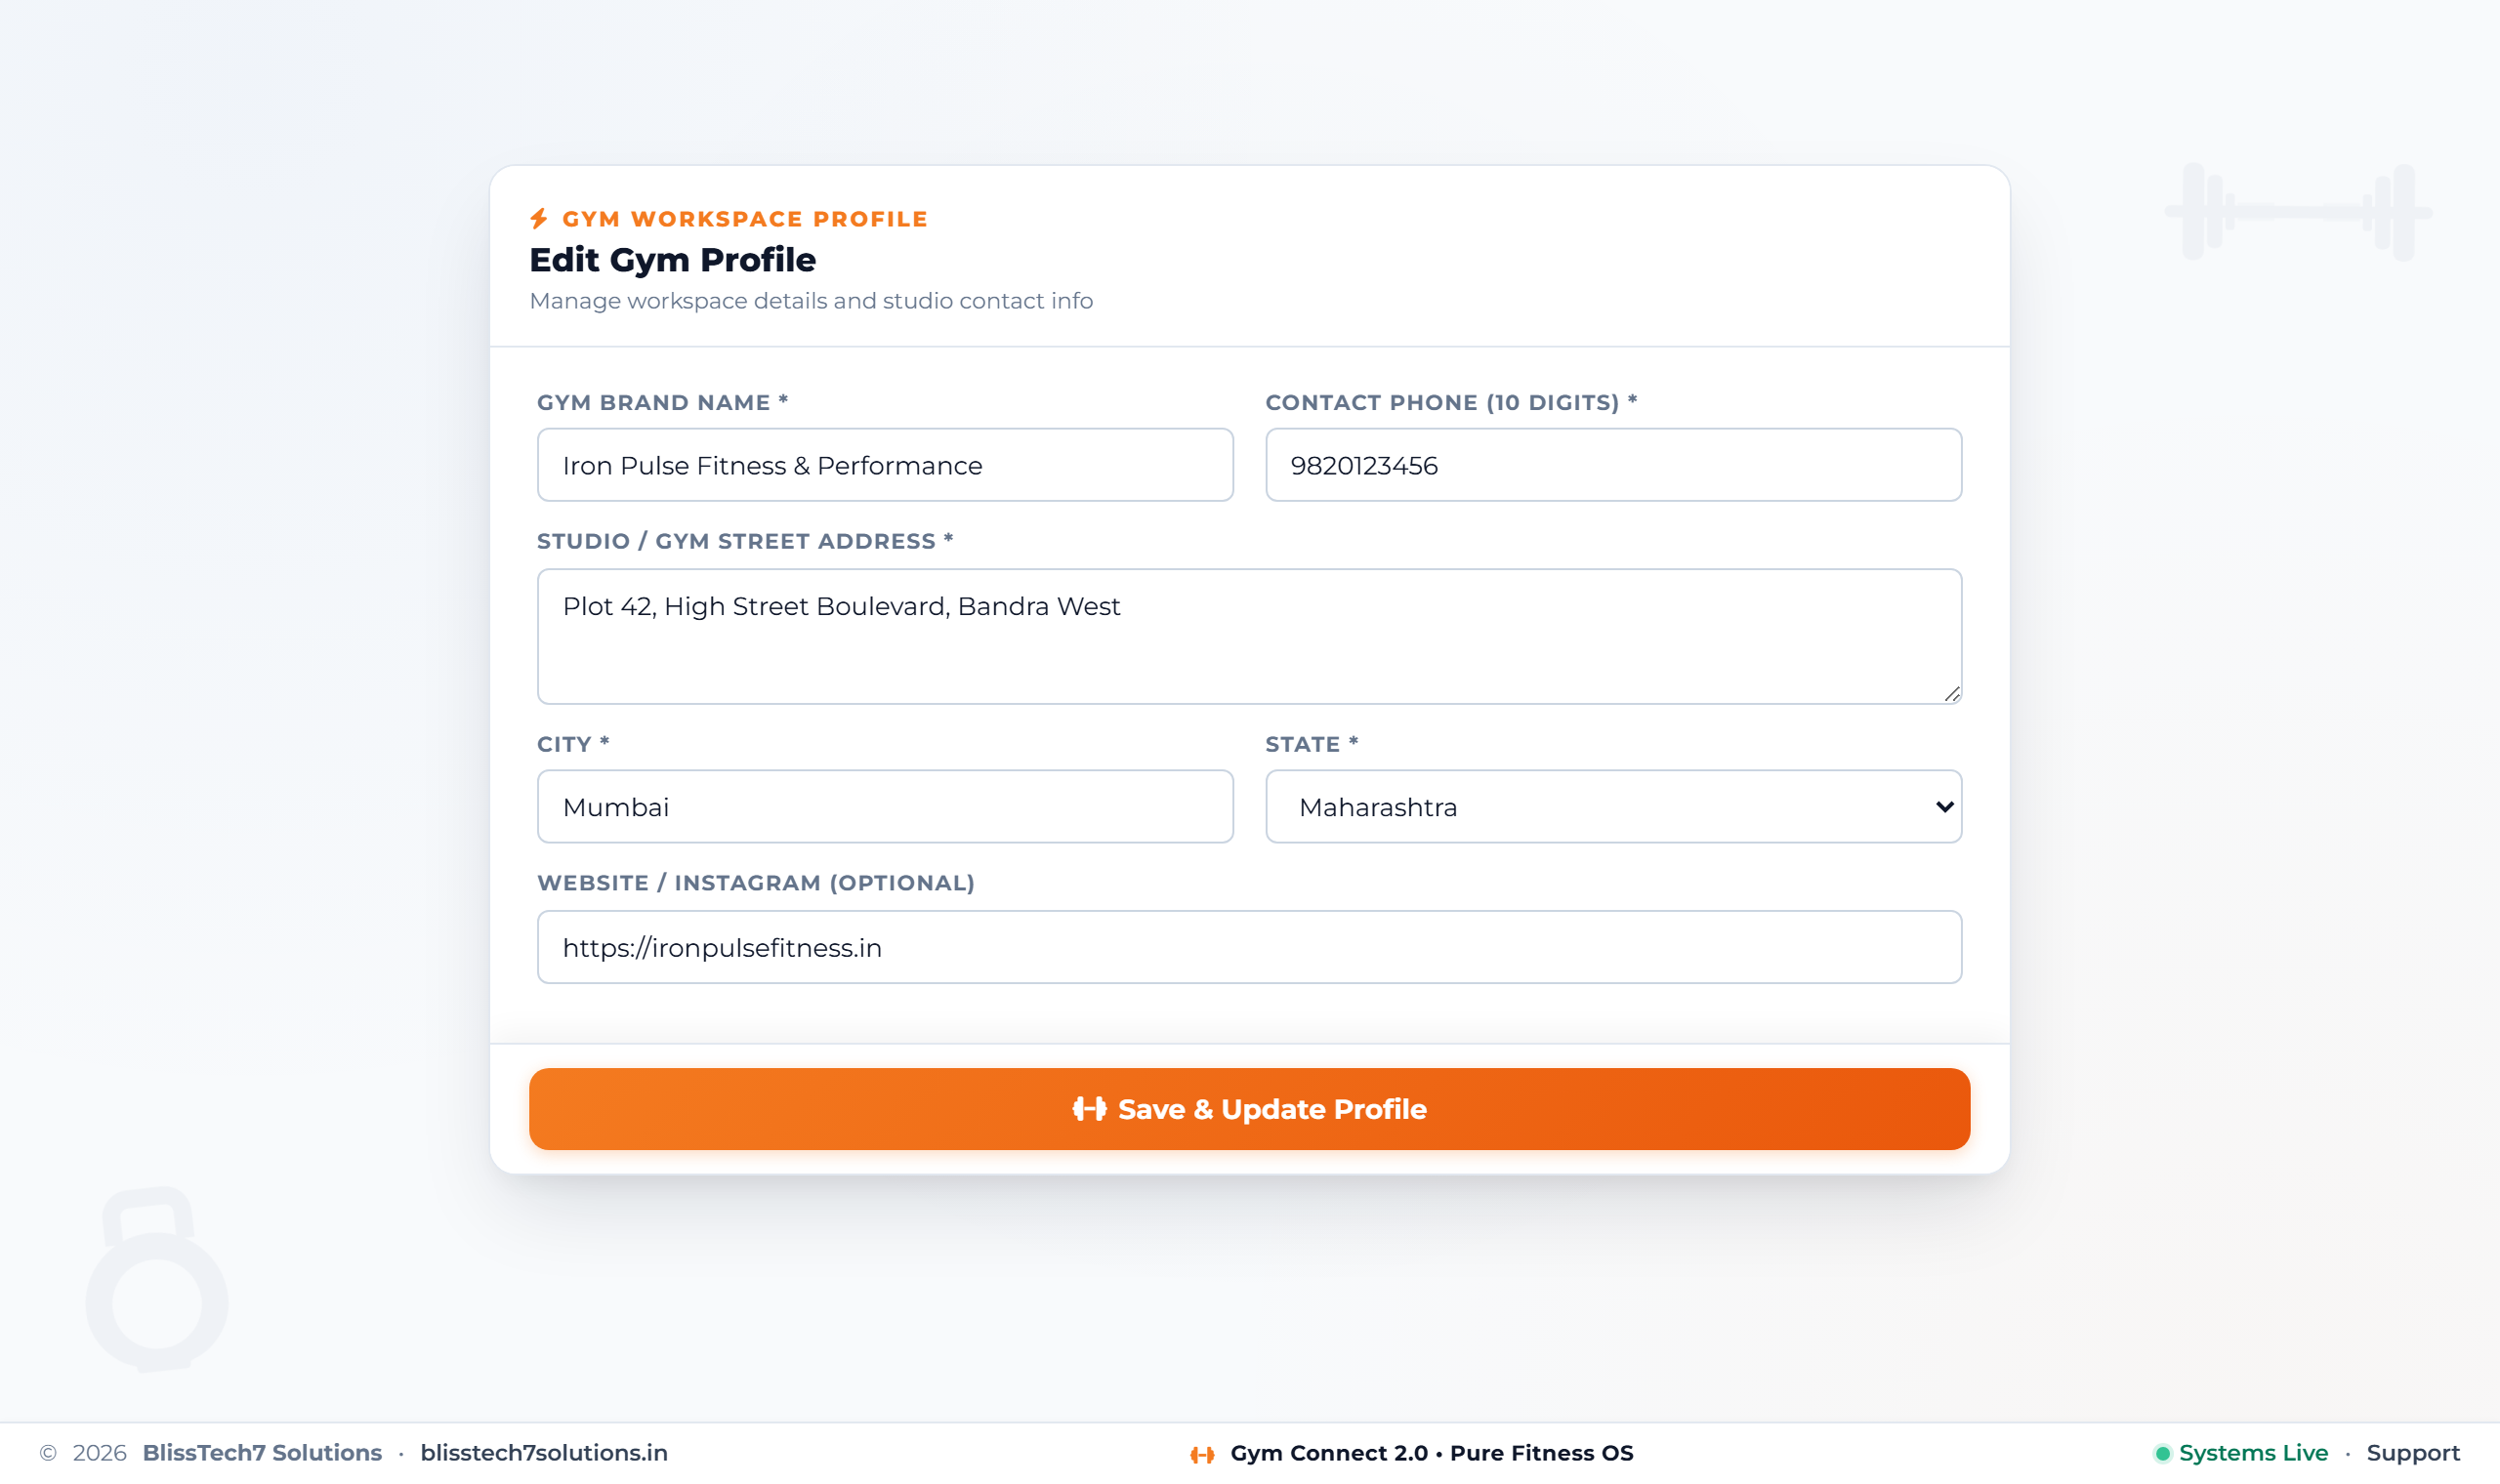
Task: Click the '2026' year in footer
Action: (99, 1453)
